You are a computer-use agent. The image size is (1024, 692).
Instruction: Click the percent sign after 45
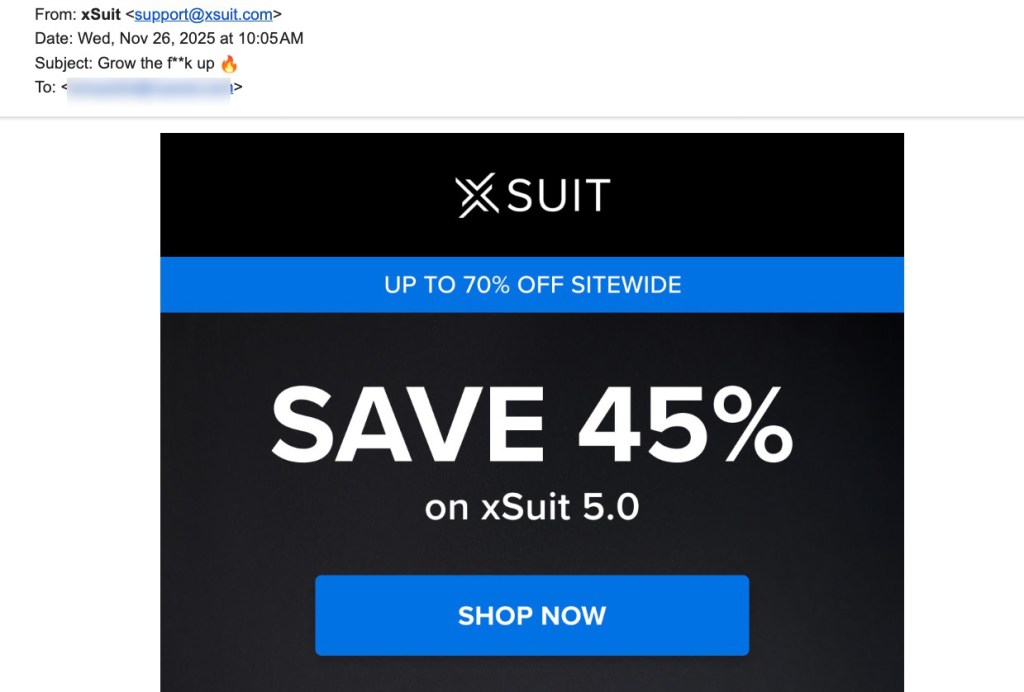(x=752, y=424)
